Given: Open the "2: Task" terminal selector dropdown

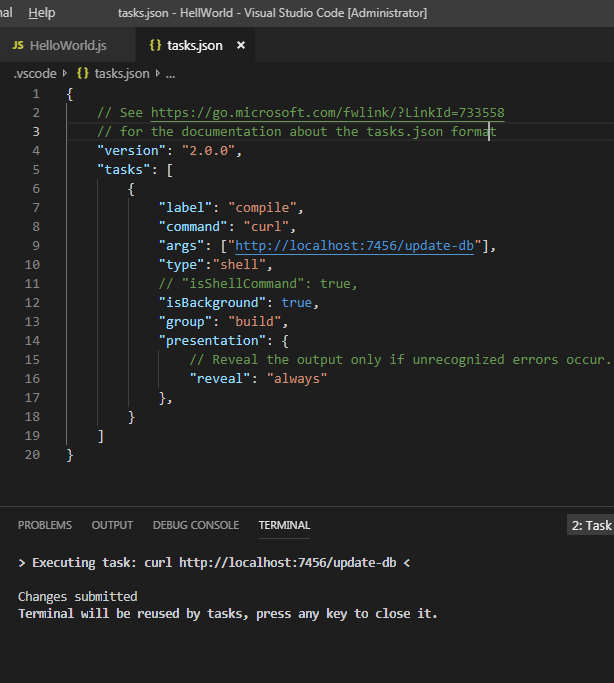Looking at the screenshot, I should click(590, 525).
